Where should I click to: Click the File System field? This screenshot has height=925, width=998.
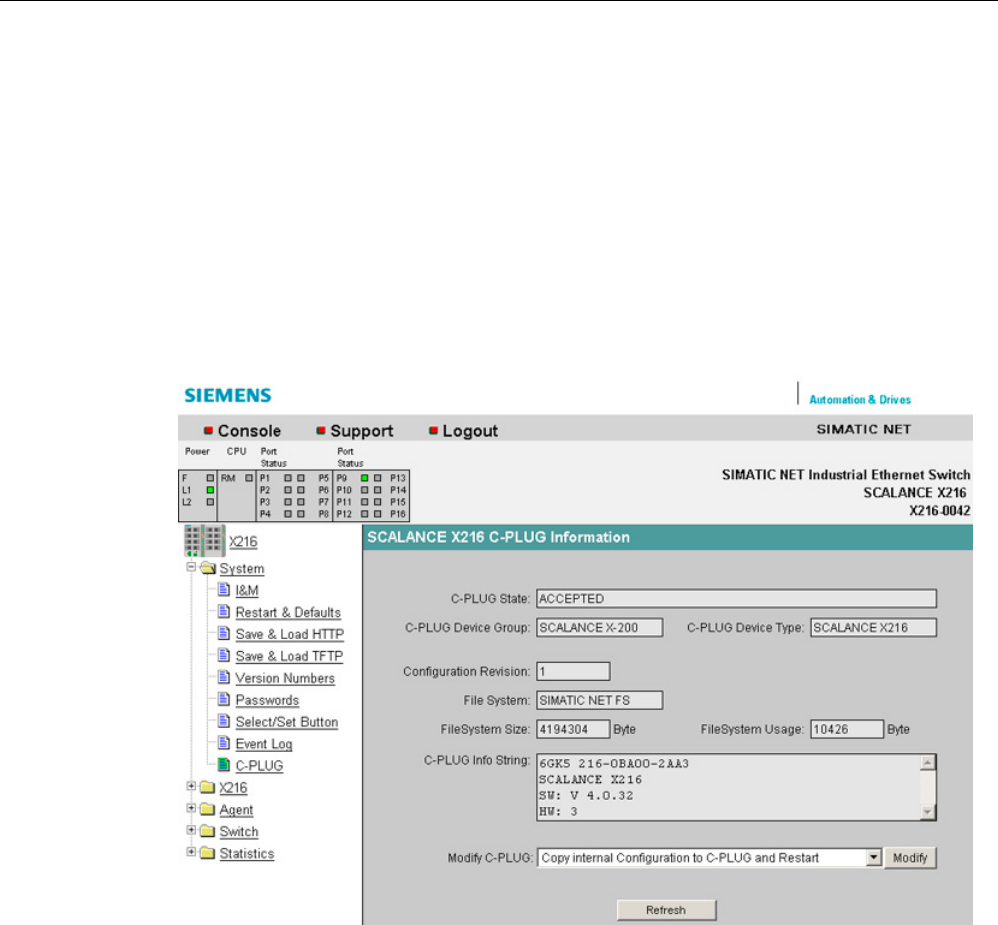[x=600, y=700]
